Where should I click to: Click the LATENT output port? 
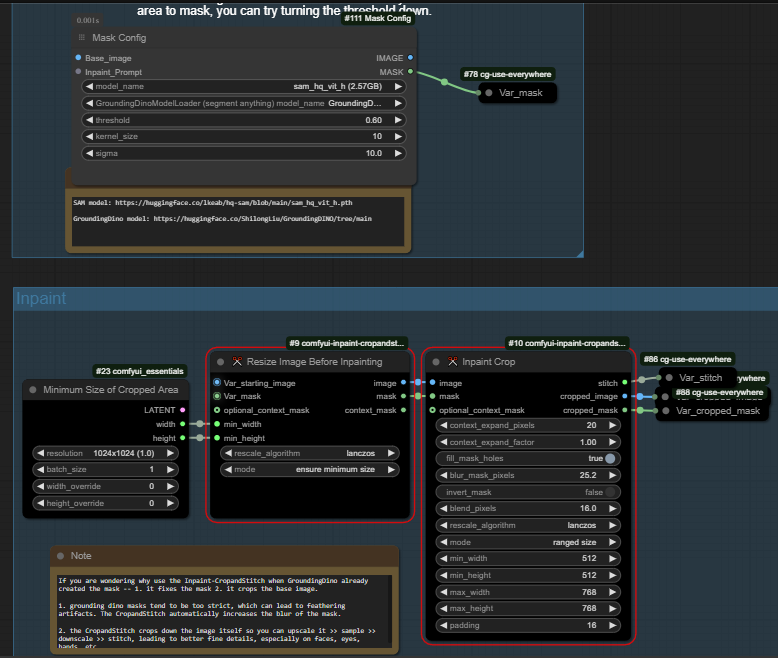(183, 410)
